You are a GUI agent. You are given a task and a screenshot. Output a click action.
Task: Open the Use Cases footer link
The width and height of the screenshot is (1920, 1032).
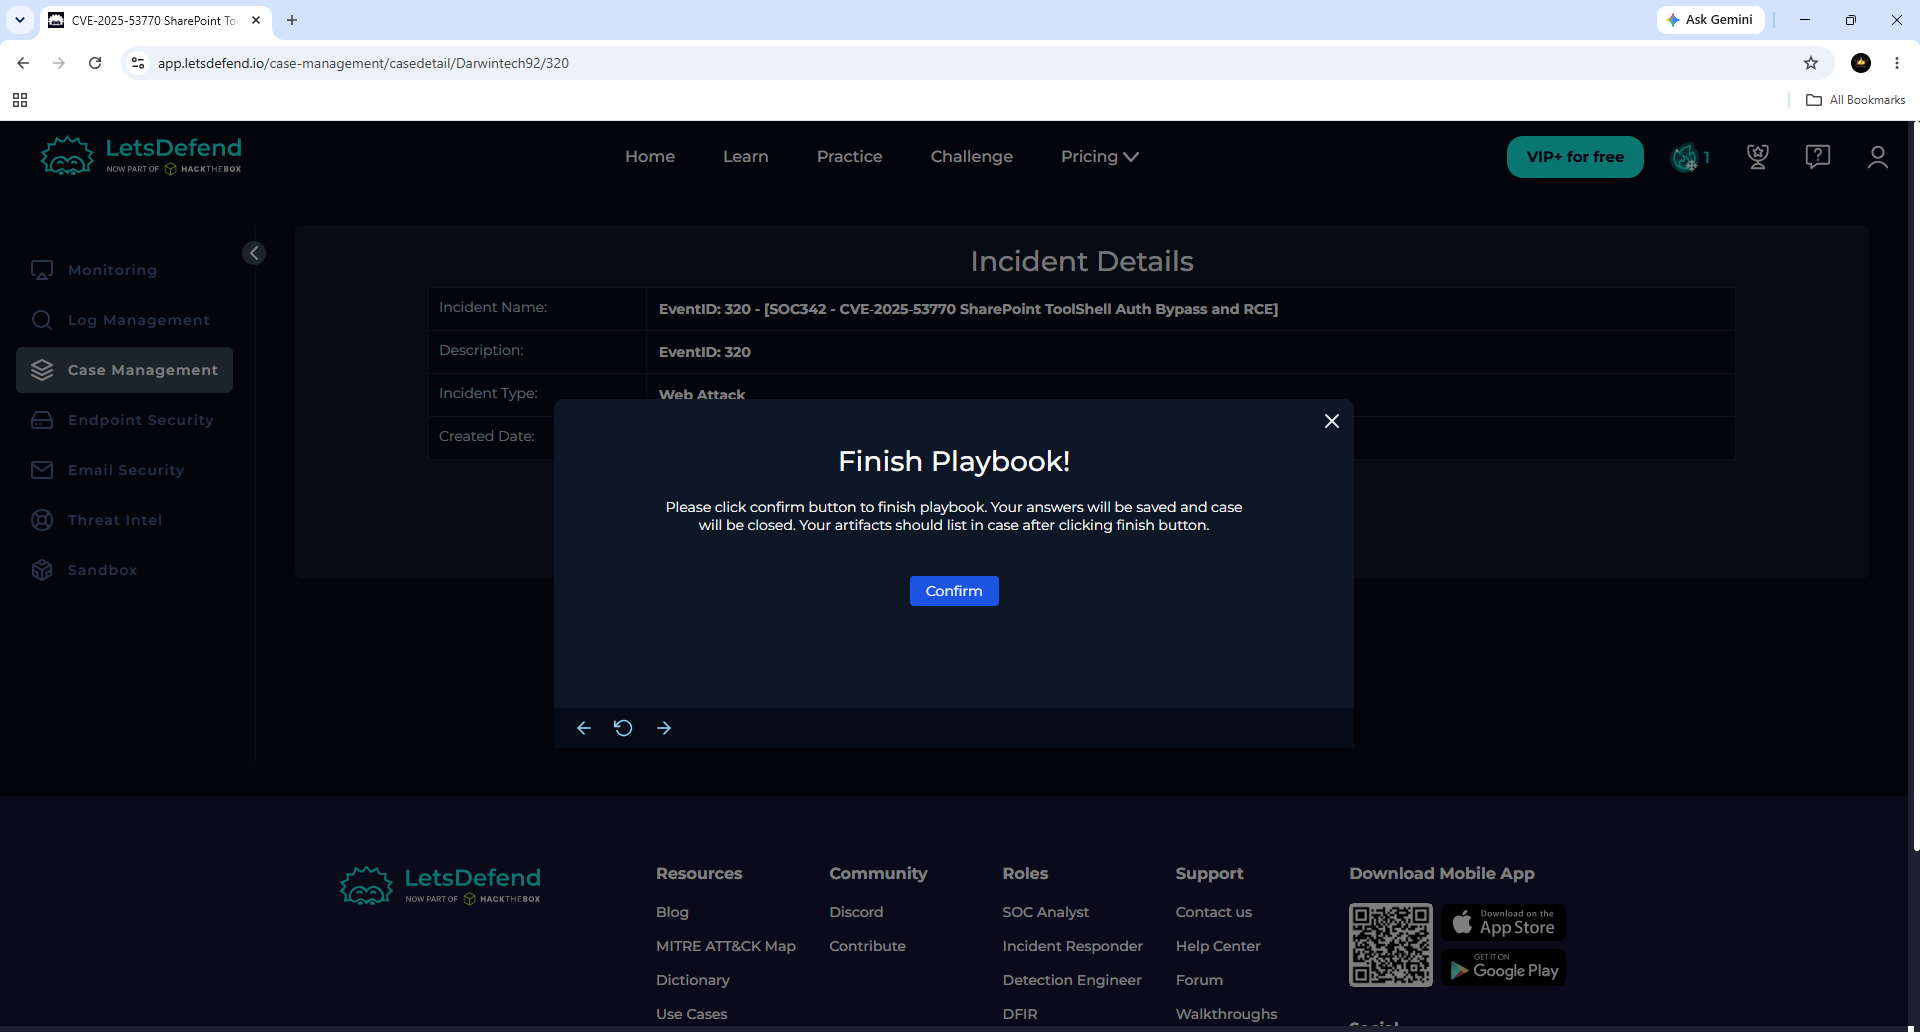(691, 1014)
